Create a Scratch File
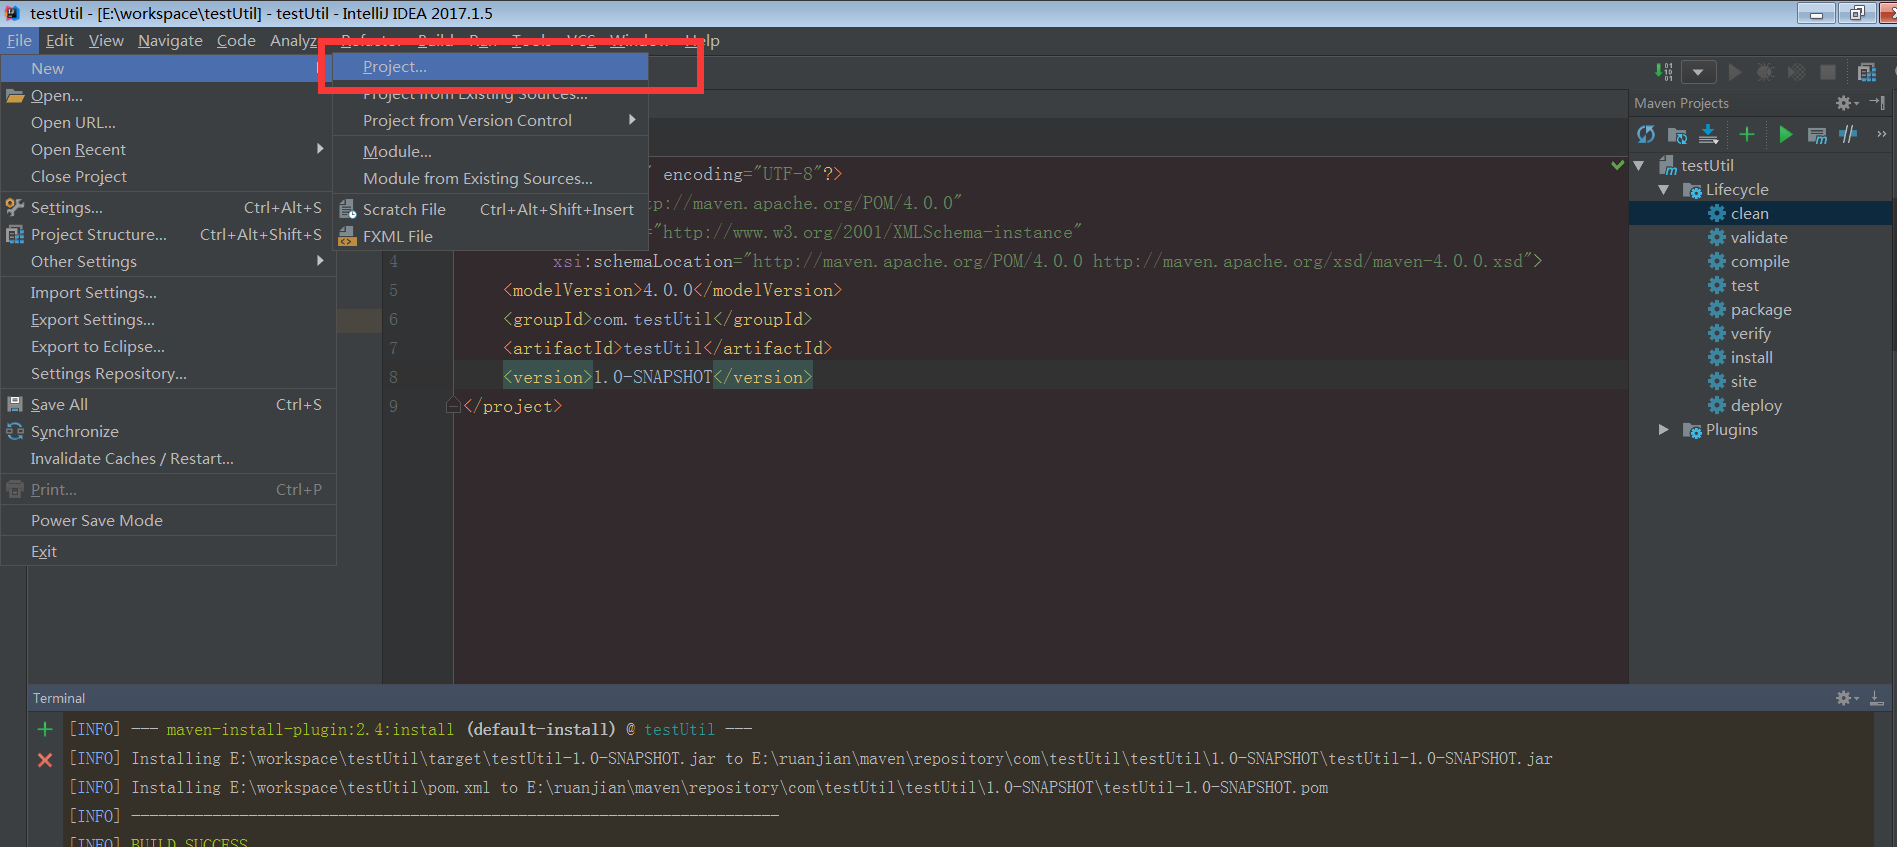Viewport: 1897px width, 847px height. (x=490, y=209)
